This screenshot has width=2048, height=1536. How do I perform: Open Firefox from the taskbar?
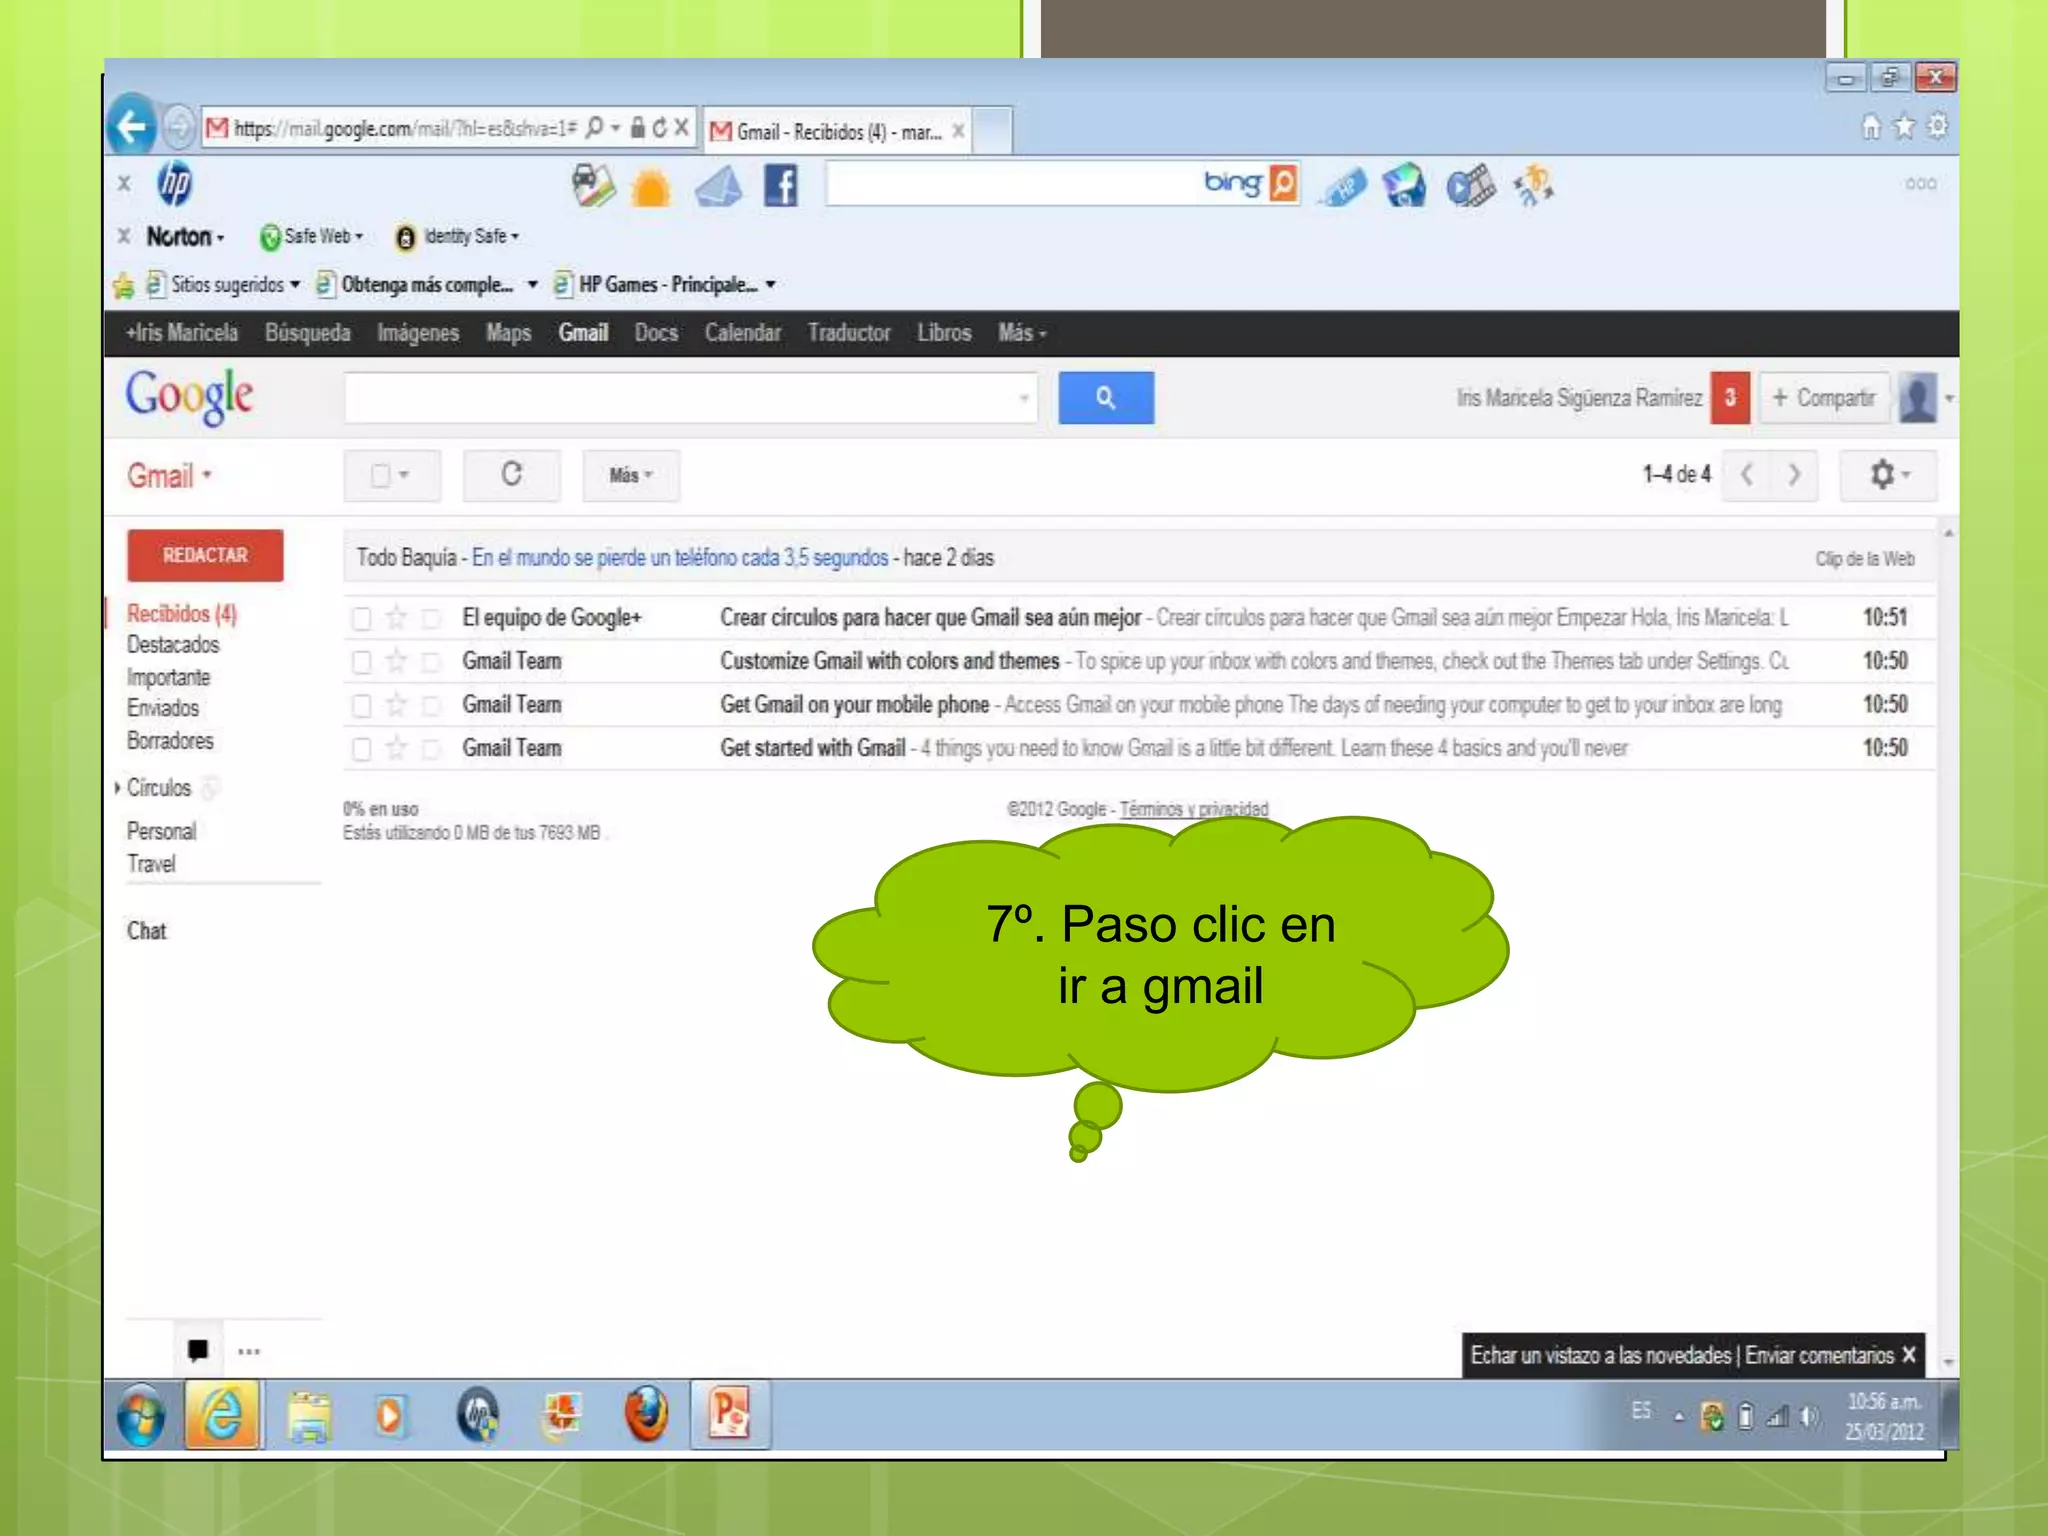pyautogui.click(x=646, y=1415)
